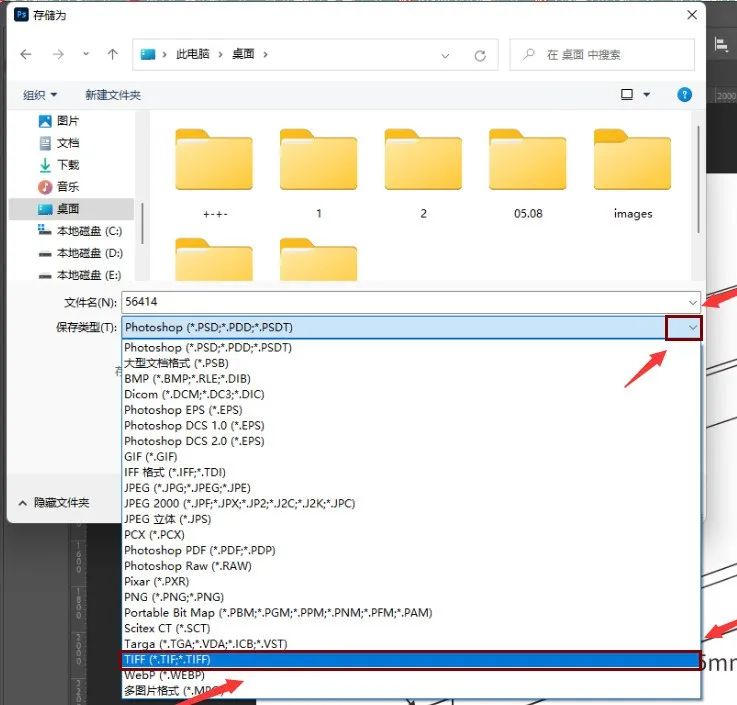Choose PNG (*.PNG;*.PNG) format
This screenshot has width=737, height=705.
coord(411,597)
